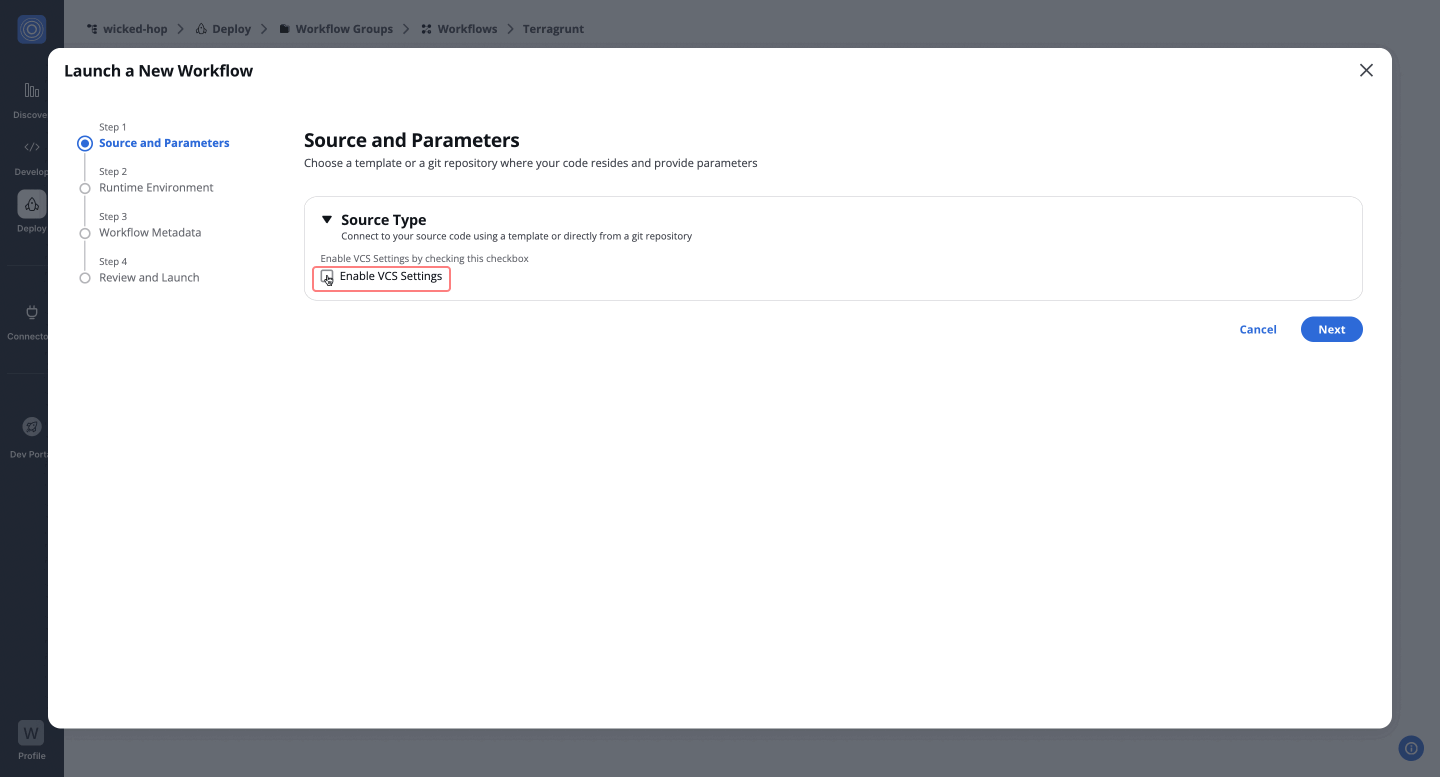Viewport: 1440px width, 777px height.
Task: Open the wicked-hop breadcrumb
Action: pos(135,29)
